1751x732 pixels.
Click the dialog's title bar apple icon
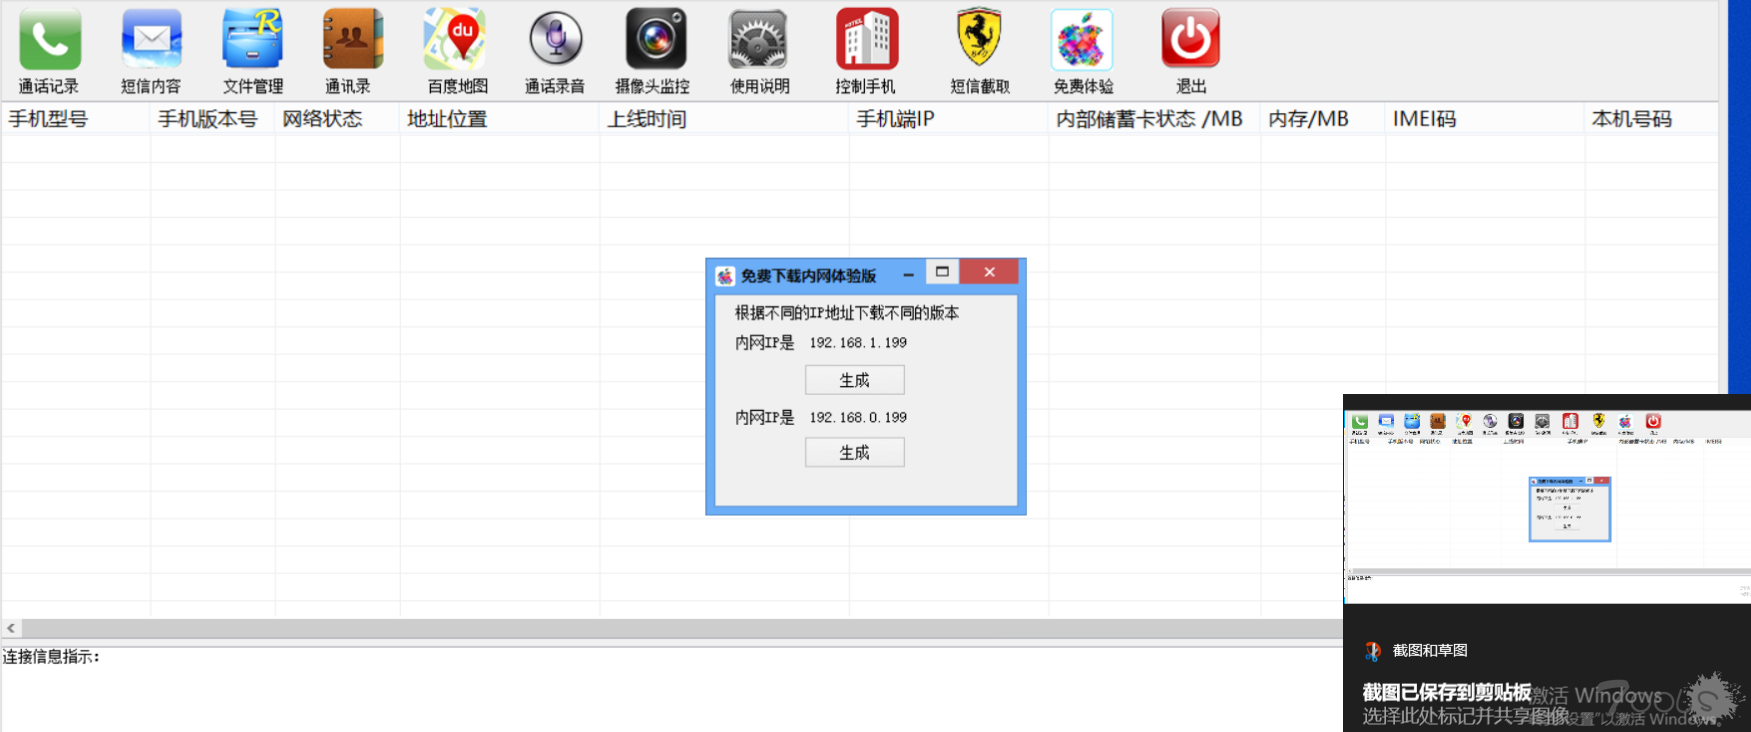725,276
